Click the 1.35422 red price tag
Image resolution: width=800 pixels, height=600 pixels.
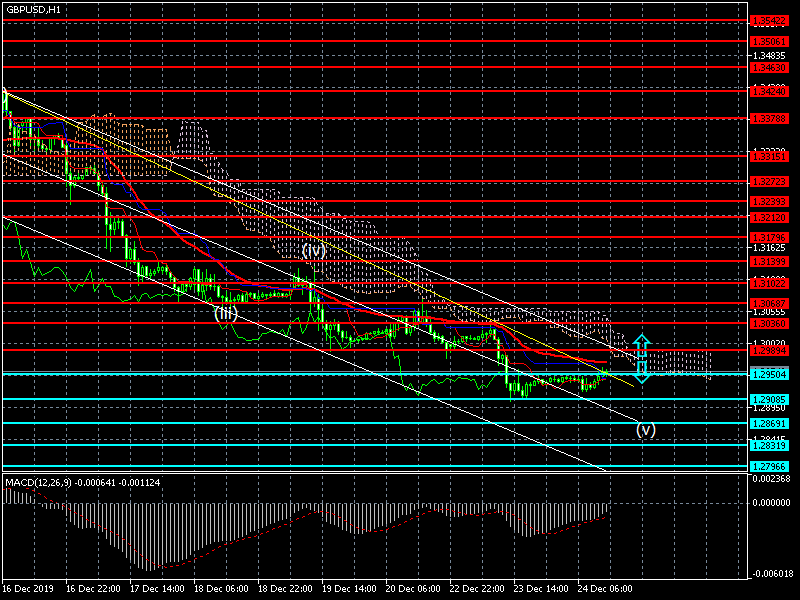[x=769, y=20]
